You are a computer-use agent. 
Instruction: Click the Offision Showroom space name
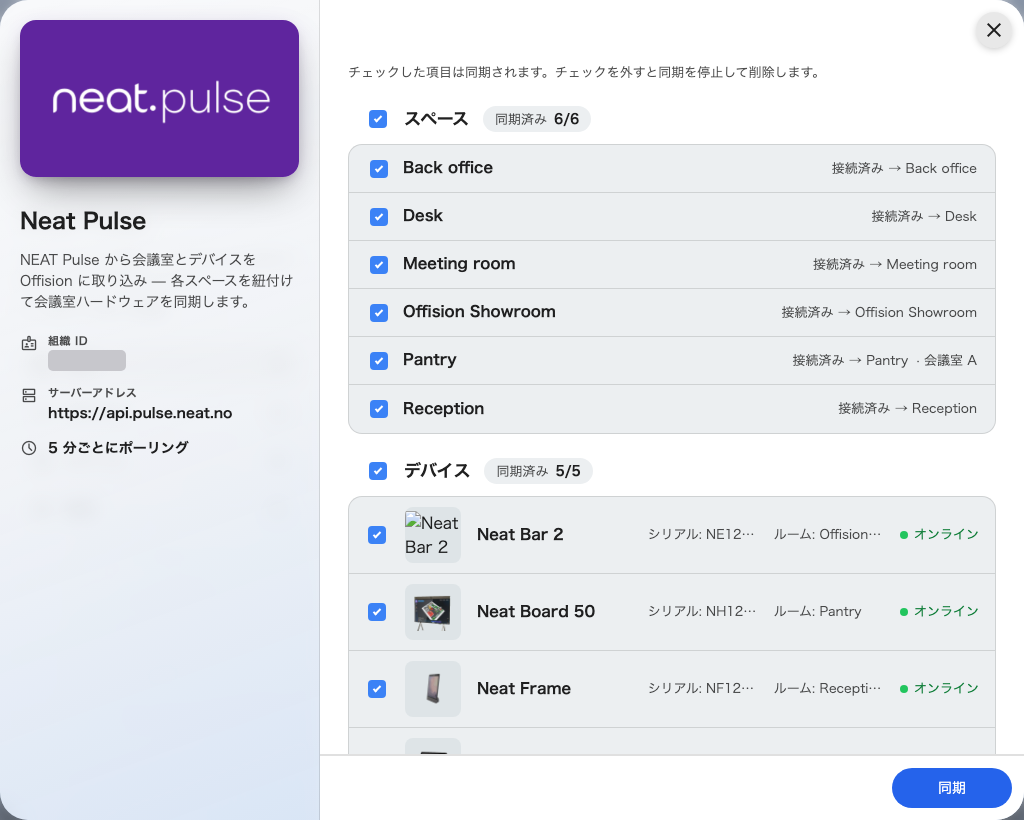click(x=479, y=312)
